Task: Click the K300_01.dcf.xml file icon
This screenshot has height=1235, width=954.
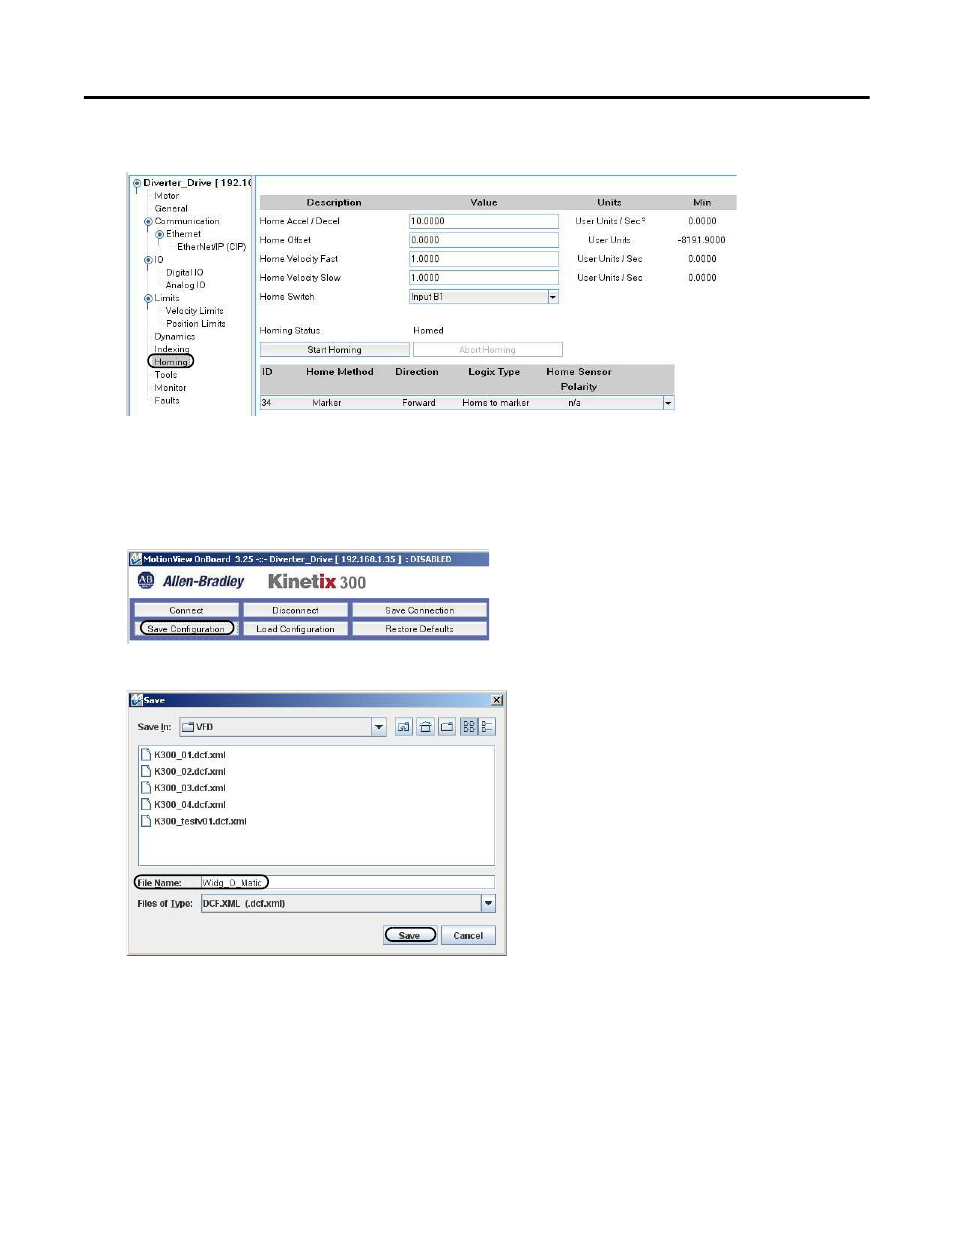Action: 146,755
